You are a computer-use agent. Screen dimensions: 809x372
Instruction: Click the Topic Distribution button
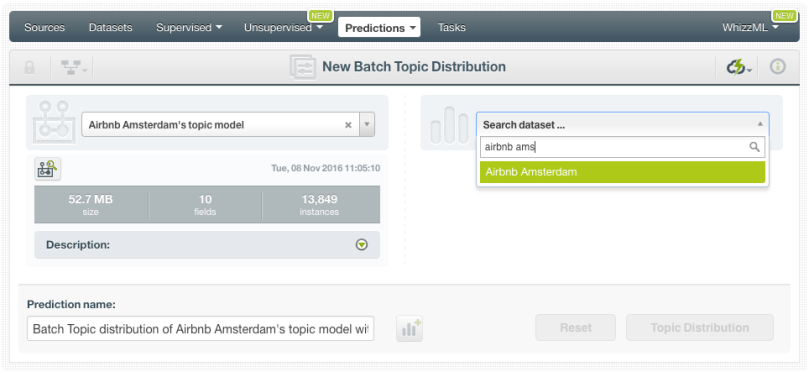(700, 328)
